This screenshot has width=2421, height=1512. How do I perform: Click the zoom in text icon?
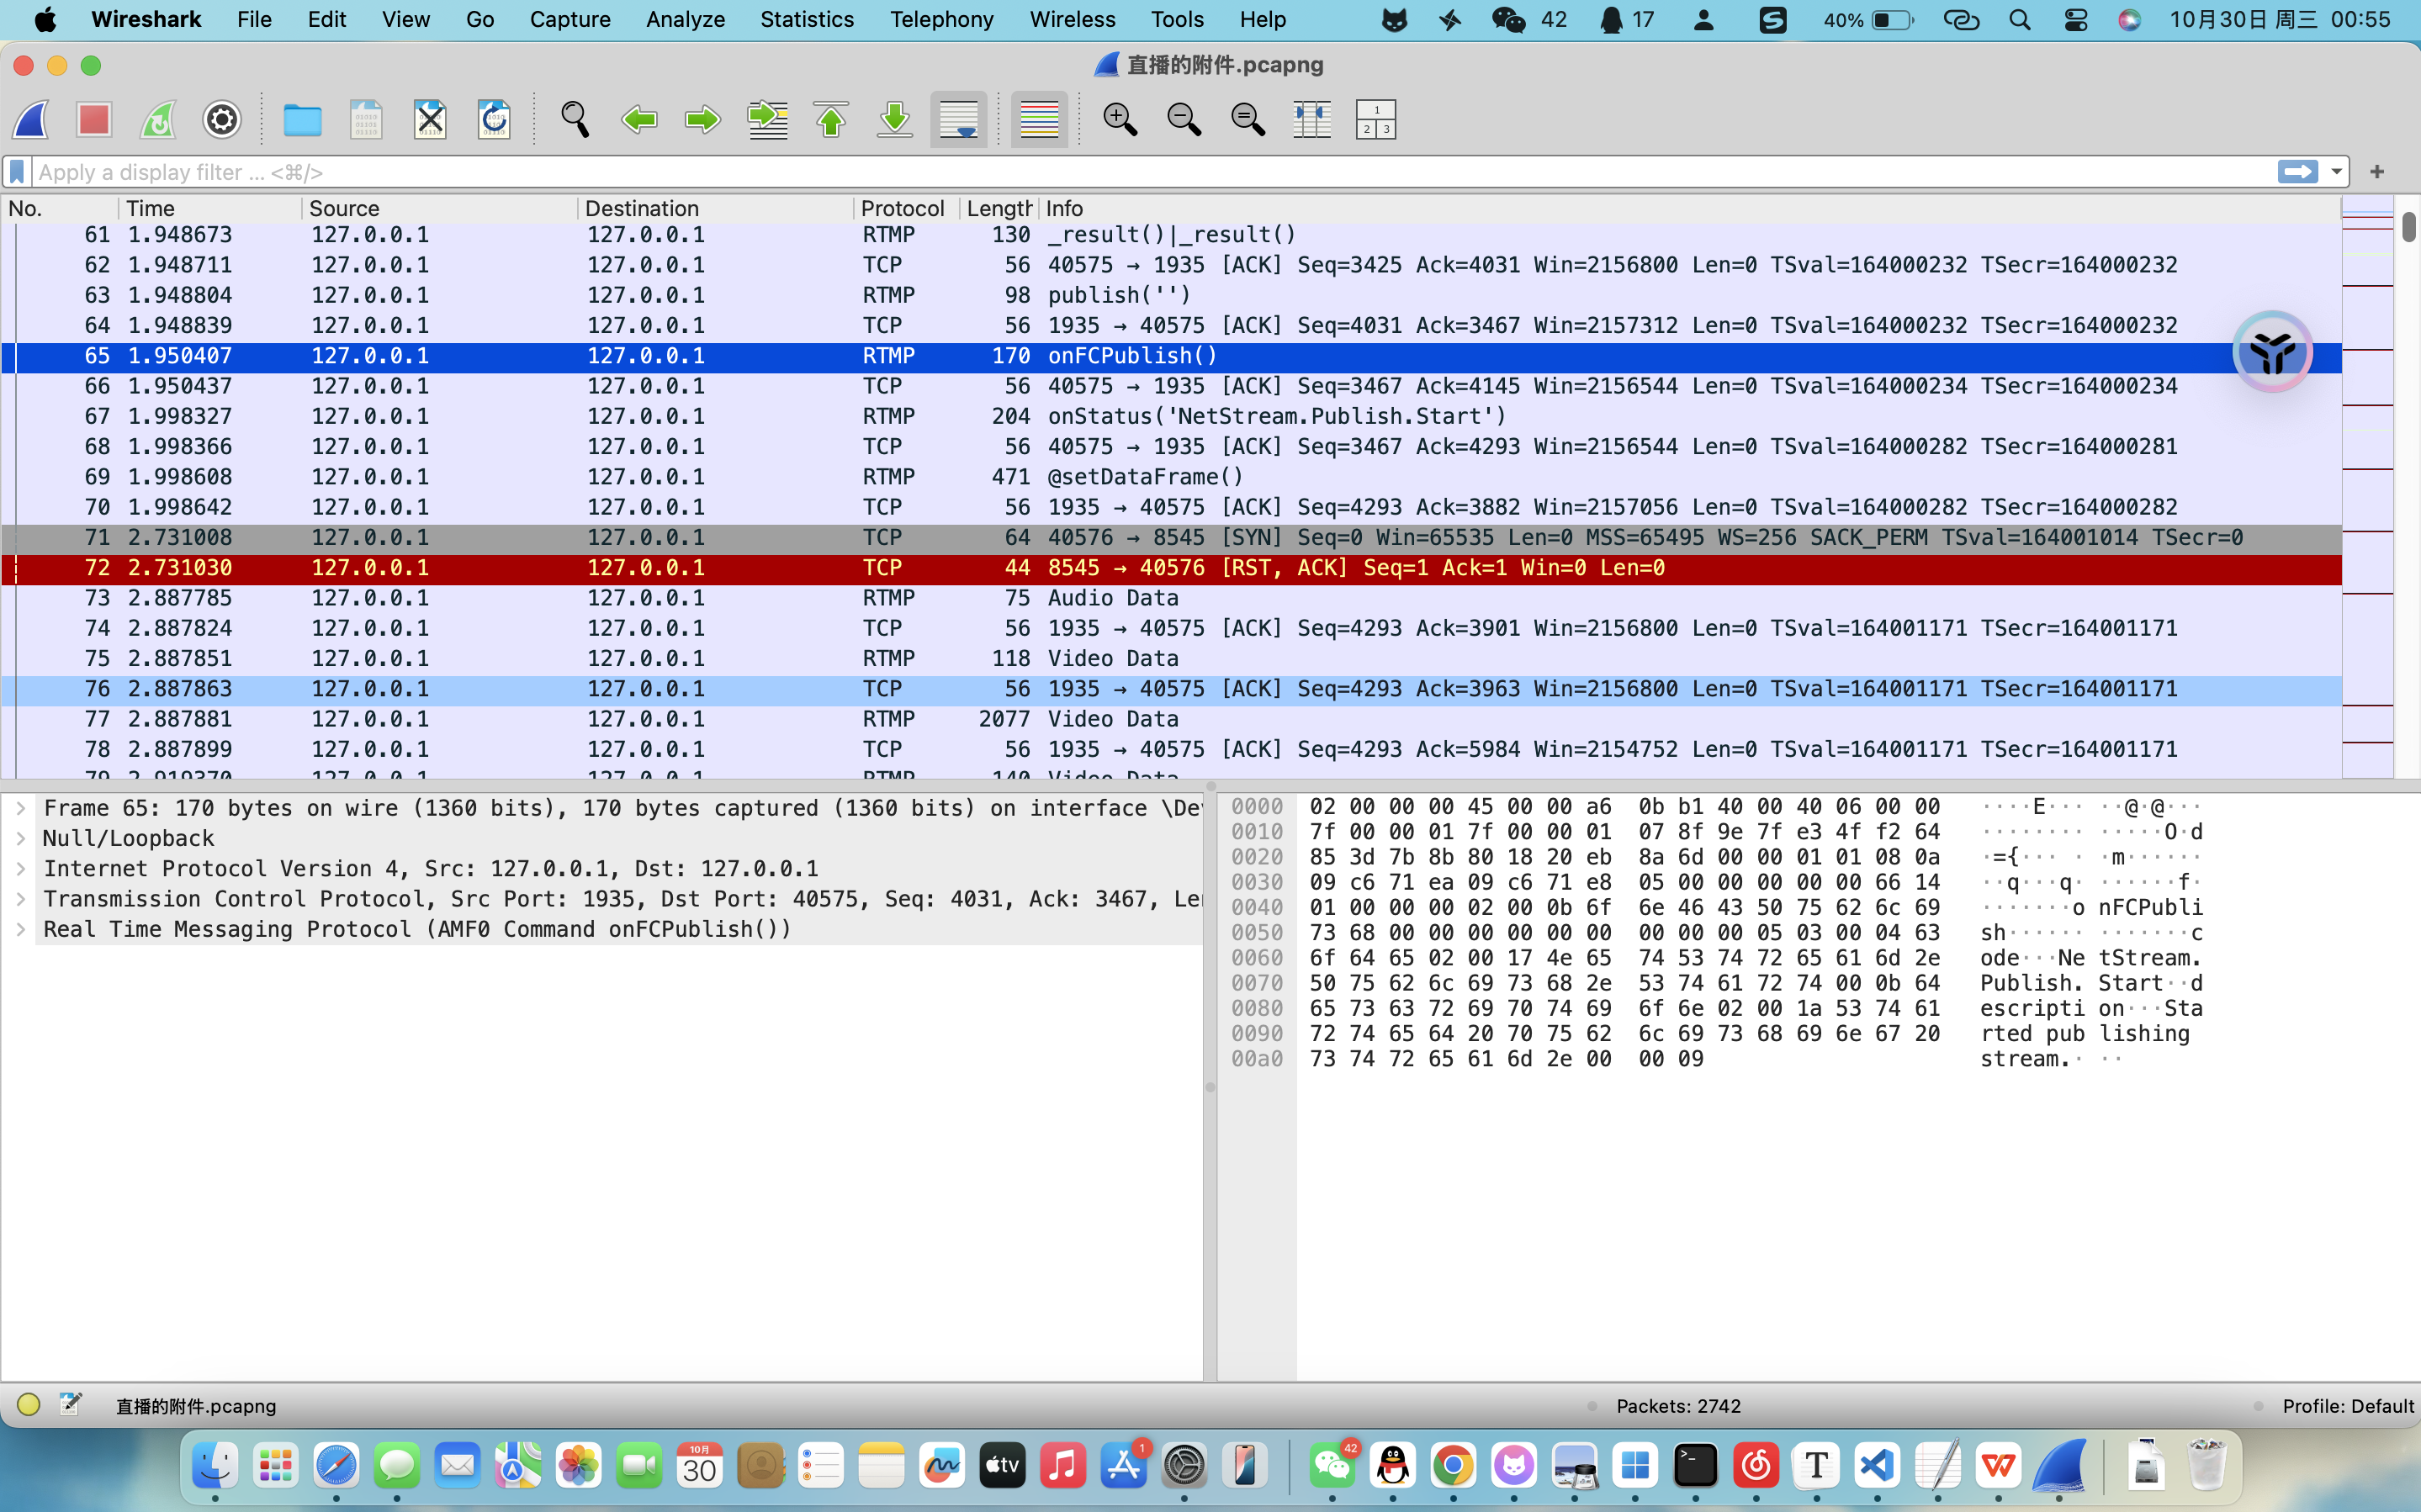coord(1119,120)
